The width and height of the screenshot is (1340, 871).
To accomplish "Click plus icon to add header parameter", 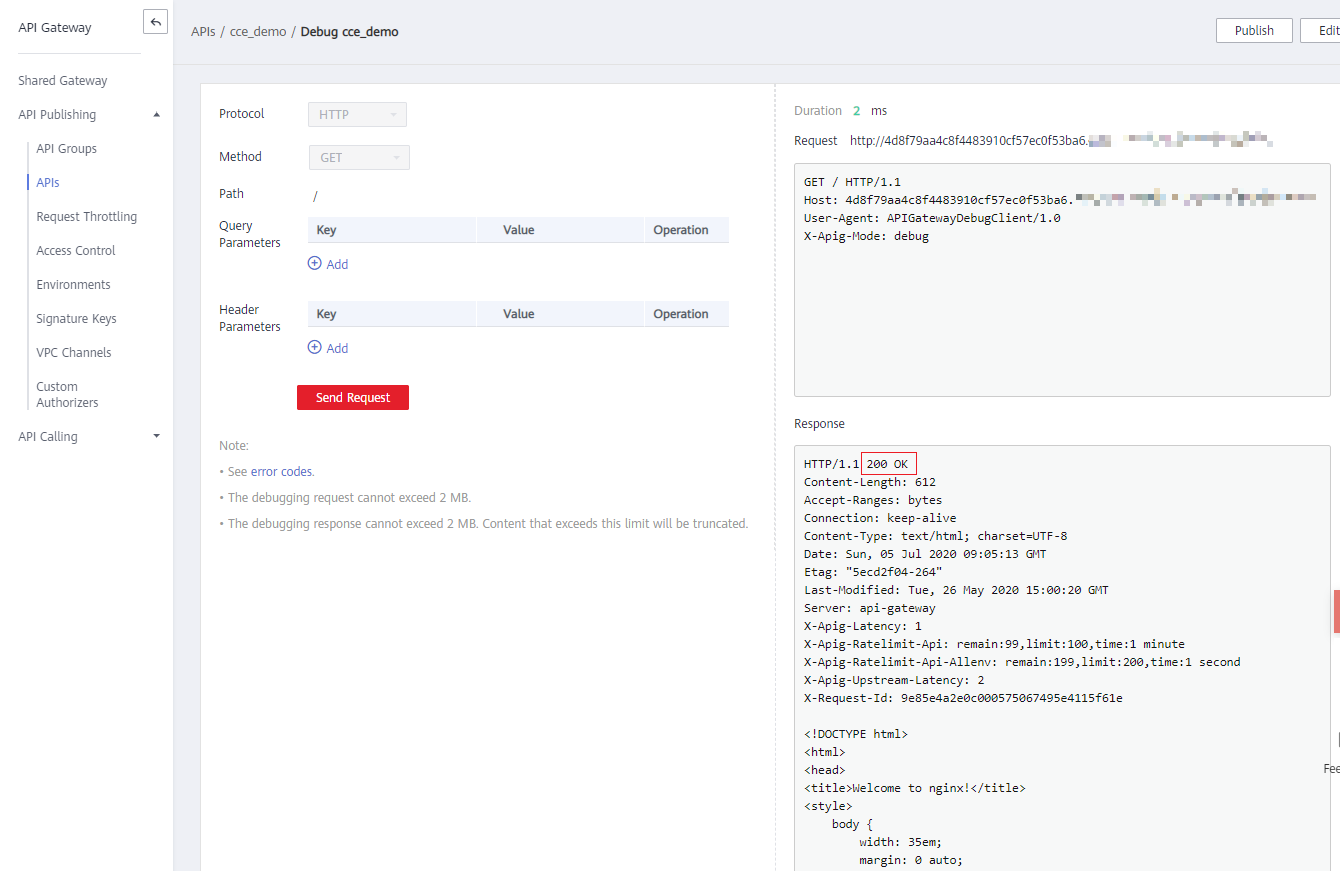I will pyautogui.click(x=315, y=348).
